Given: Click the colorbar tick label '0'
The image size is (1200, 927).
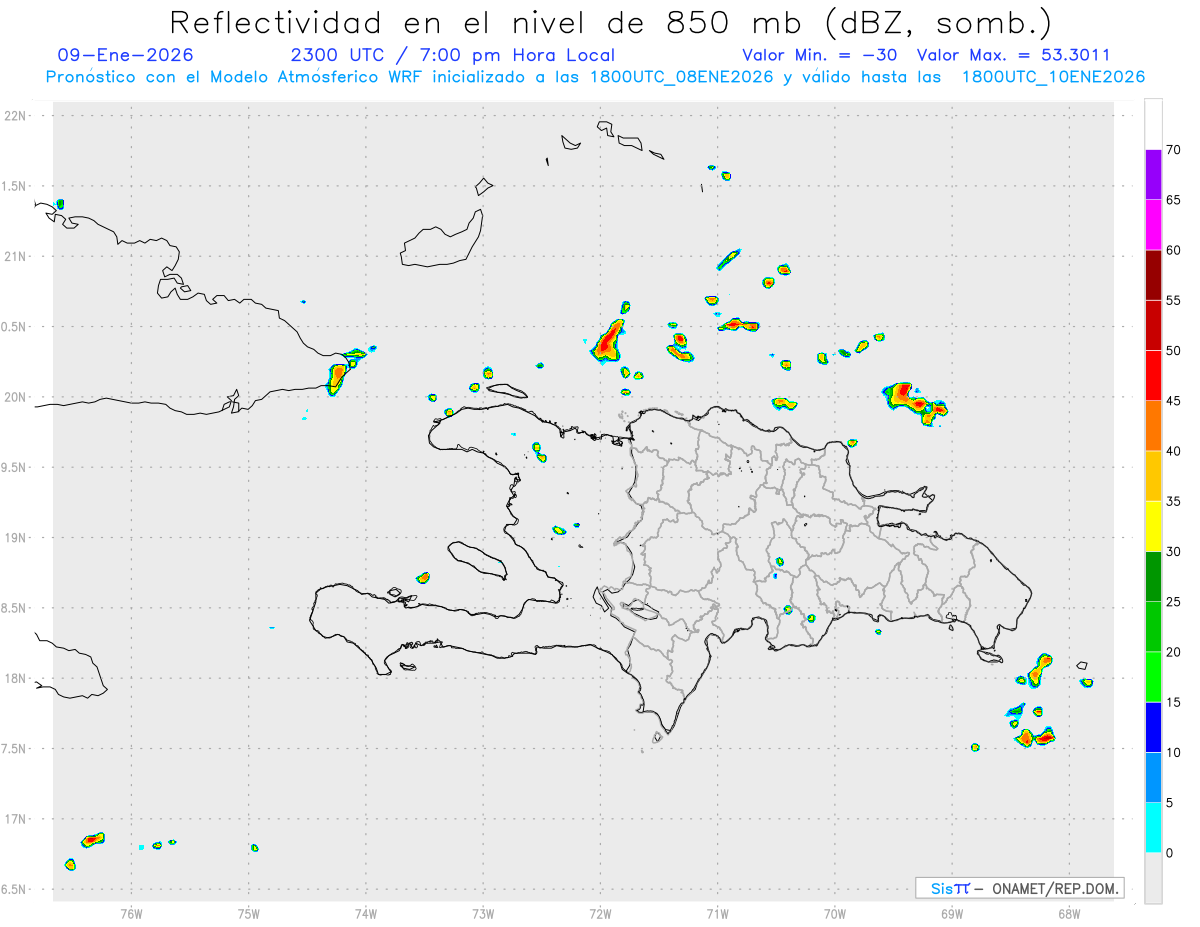Looking at the screenshot, I should tap(1170, 853).
